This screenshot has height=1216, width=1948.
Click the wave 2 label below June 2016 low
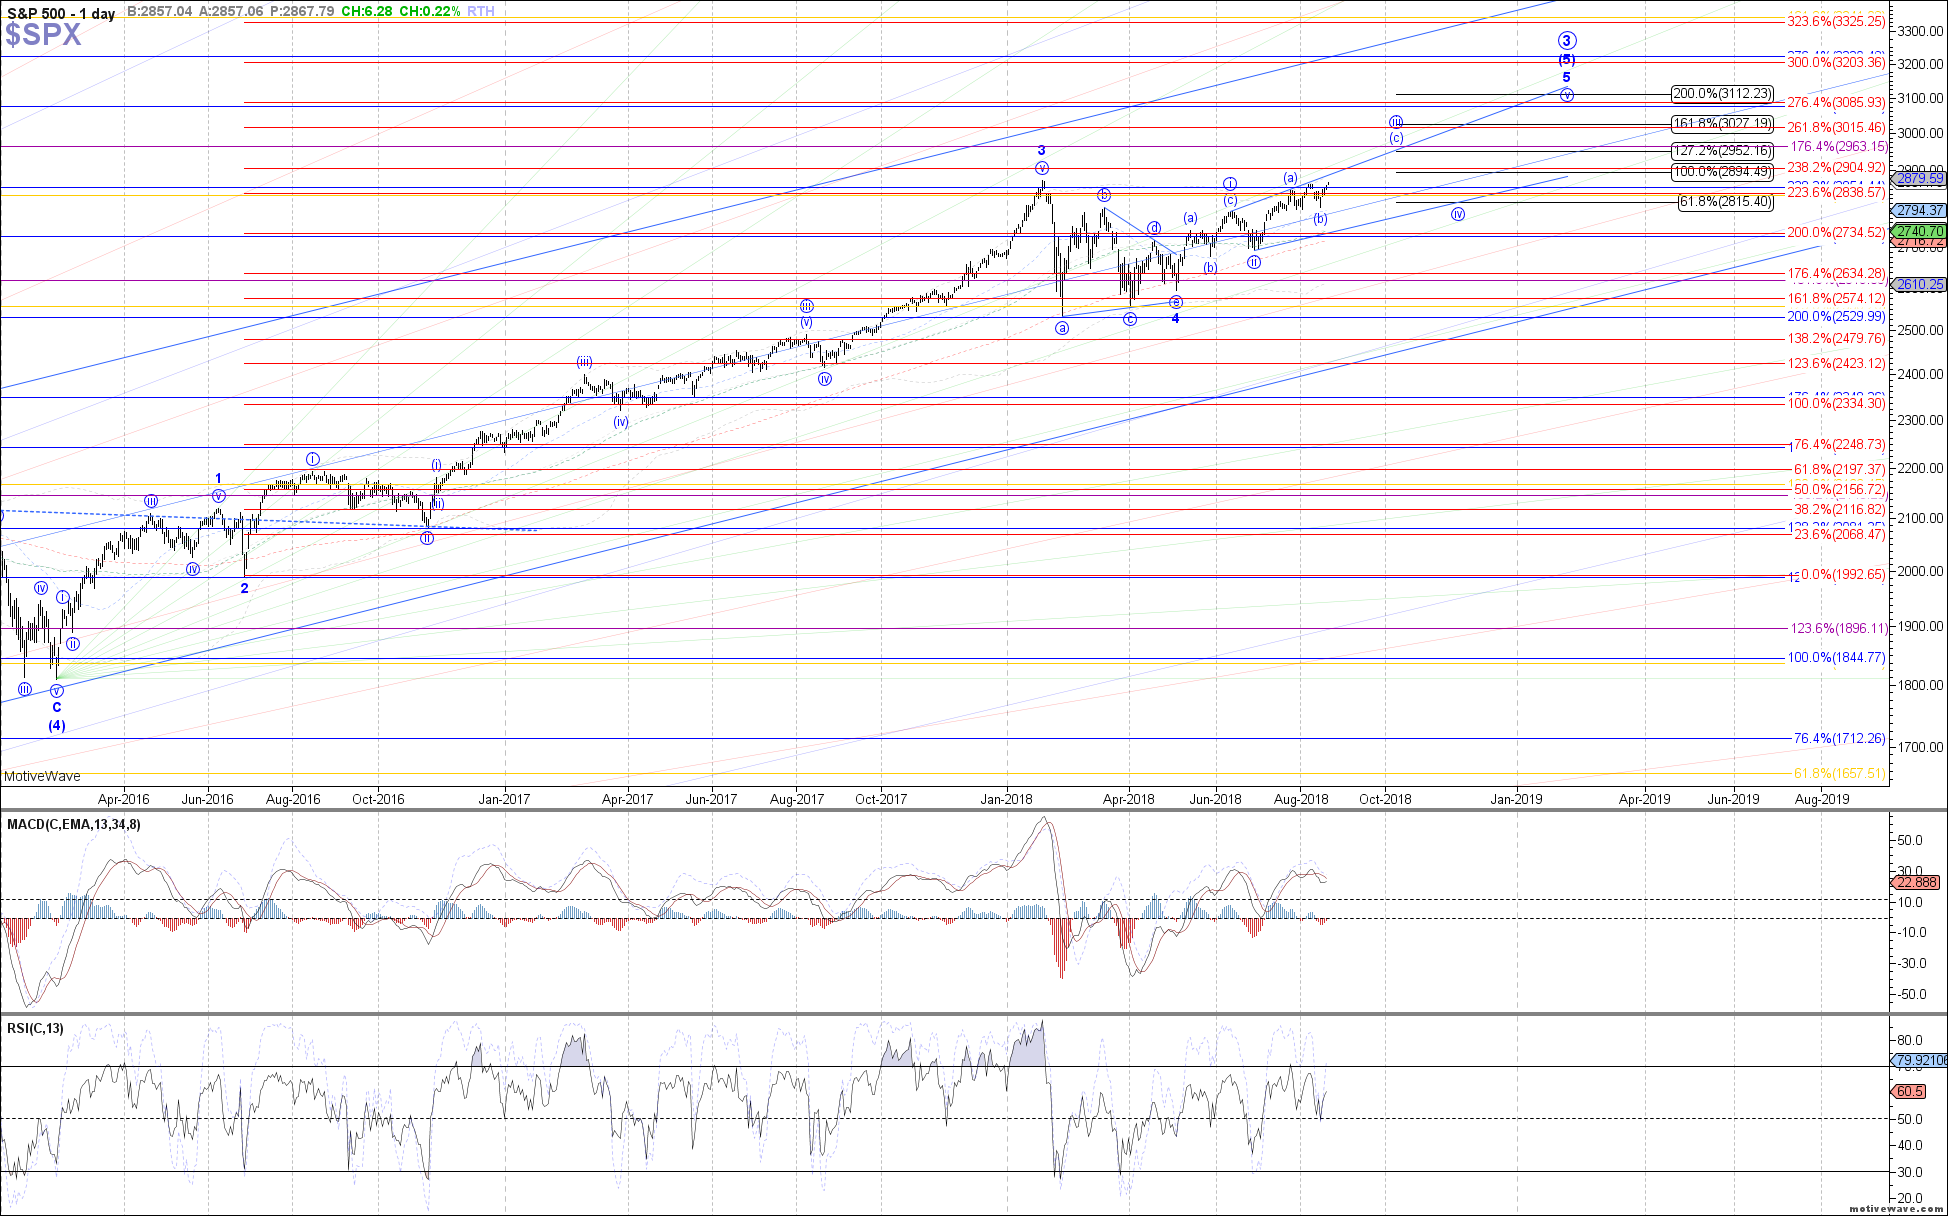[x=244, y=588]
